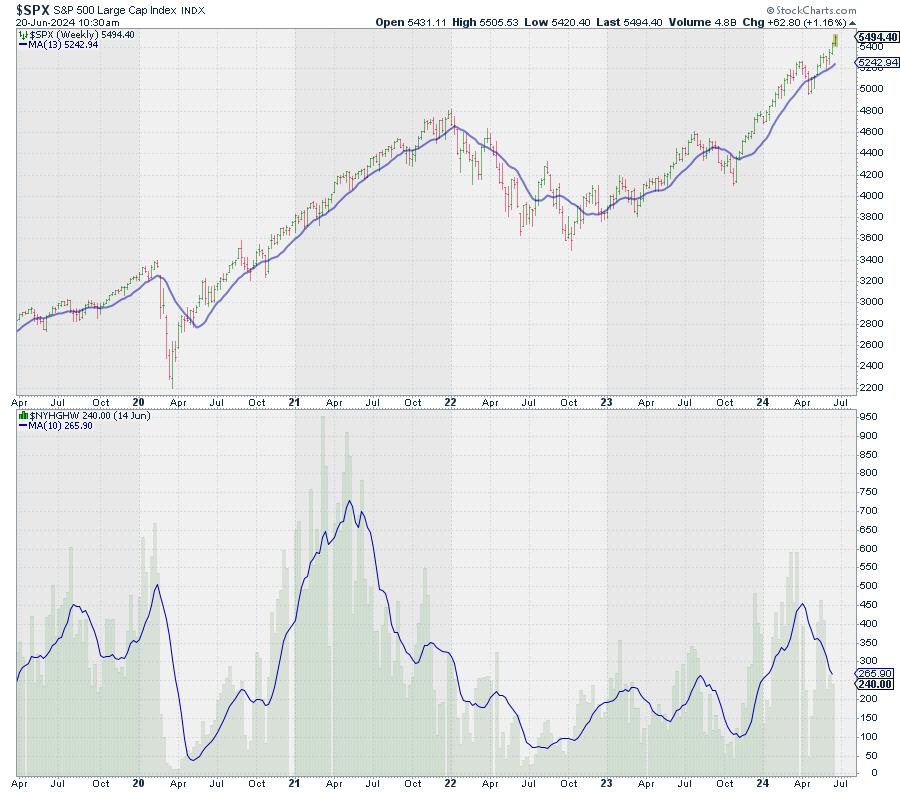Click the $SPX weekly candlestick legend icon
Screen dimensions: 900x792
pos(23,34)
